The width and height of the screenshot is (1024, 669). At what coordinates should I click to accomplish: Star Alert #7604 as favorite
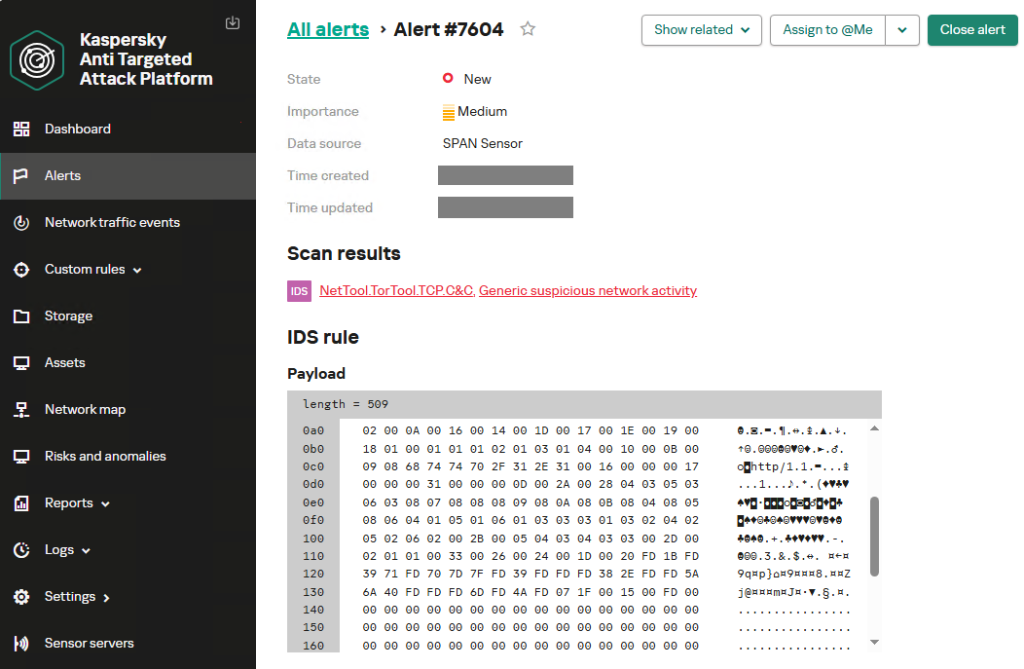tap(528, 29)
